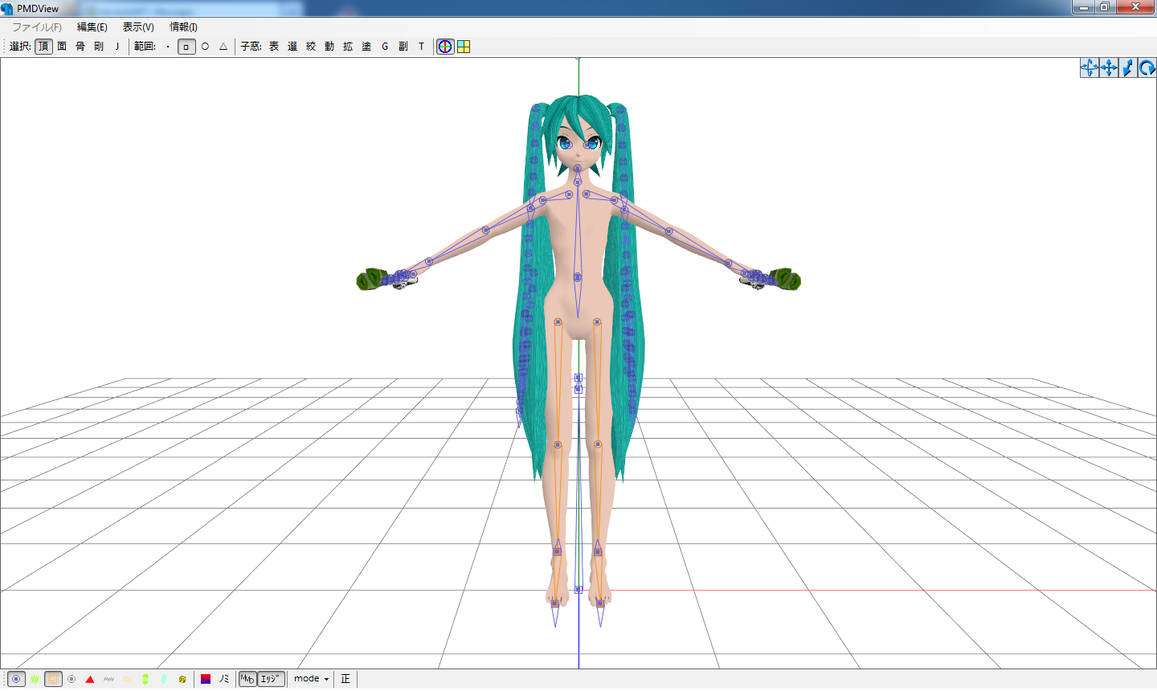The height and width of the screenshot is (691, 1157).
Task: Open the 表示(V) menu
Action: (138, 27)
